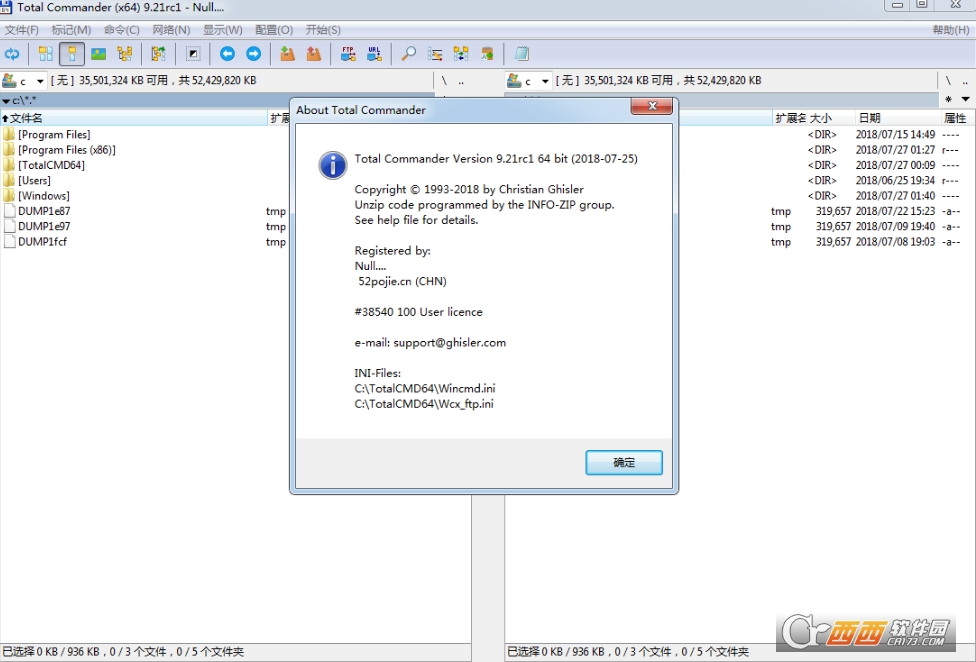Open the FTP connect toolbar icon
Viewport: 976px width, 662px height.
click(348, 54)
